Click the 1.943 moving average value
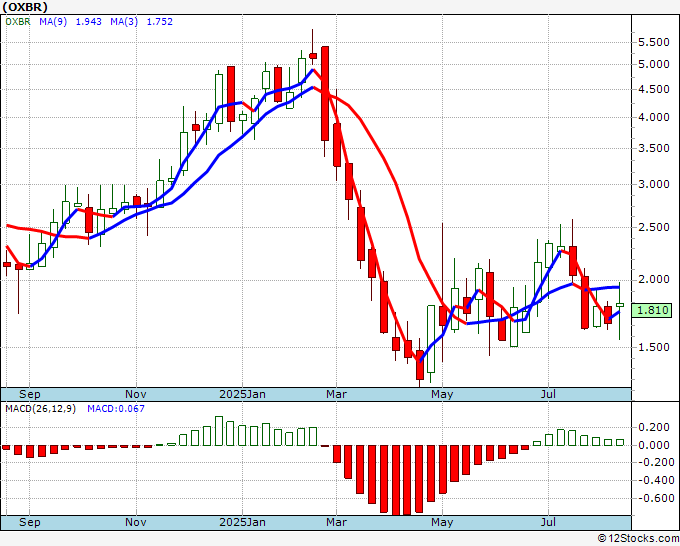This screenshot has width=680, height=546. click(88, 22)
